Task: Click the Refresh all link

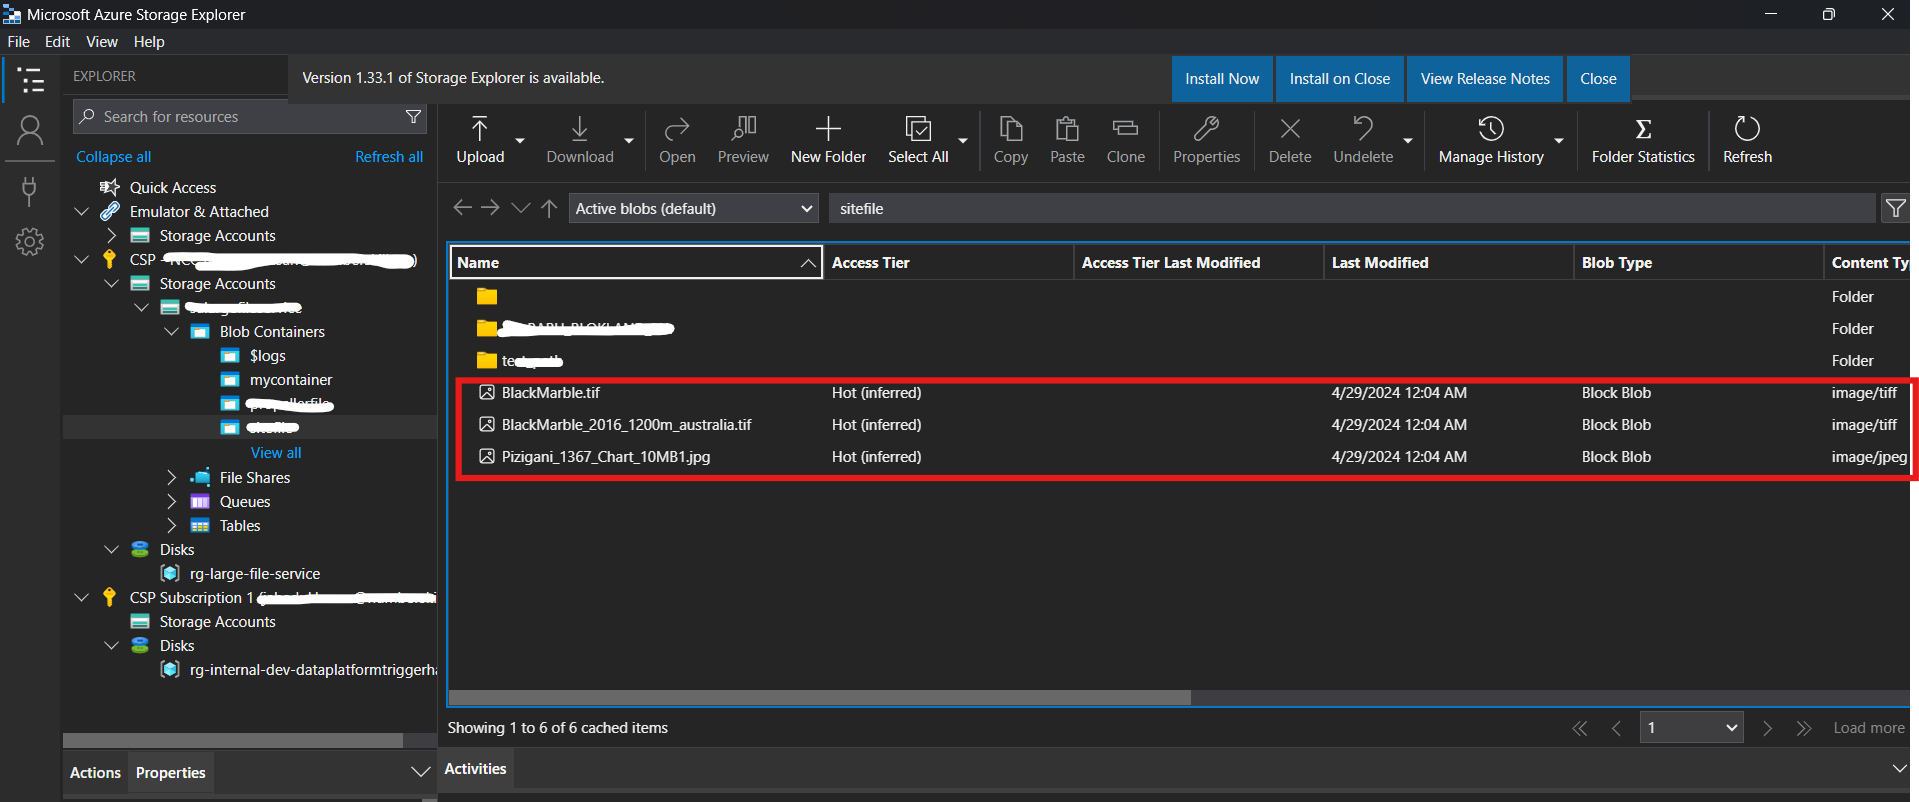Action: [389, 157]
